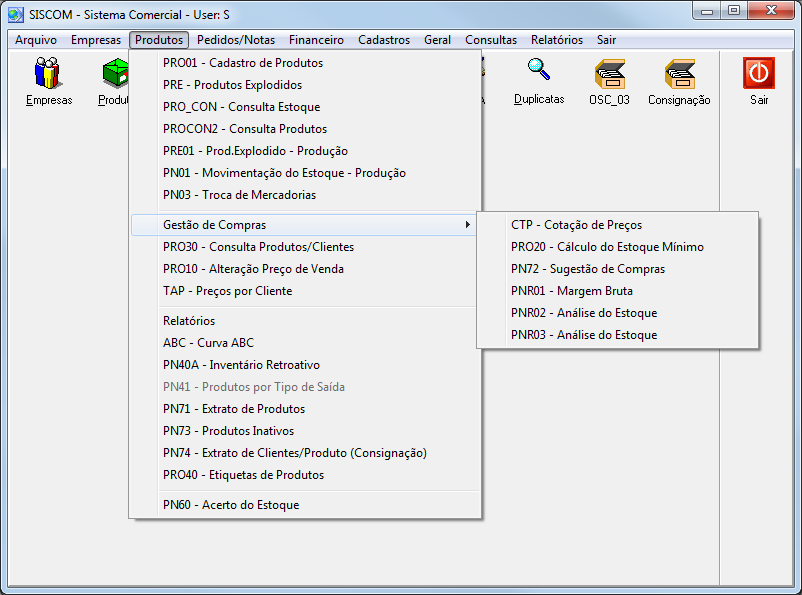Open the Consignação toolbar icon

click(679, 75)
